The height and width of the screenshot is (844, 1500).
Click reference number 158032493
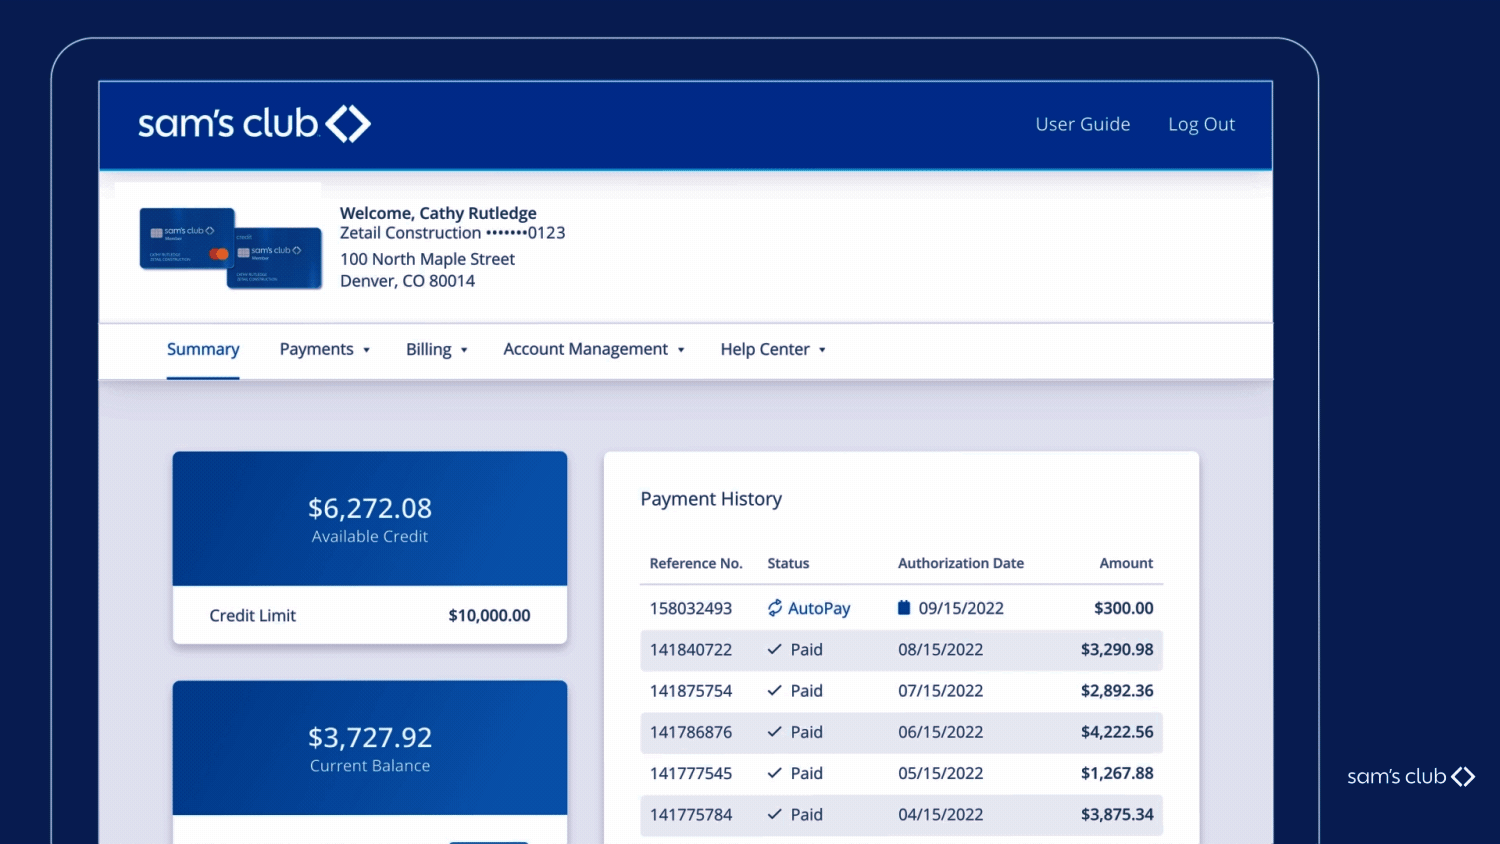691,608
